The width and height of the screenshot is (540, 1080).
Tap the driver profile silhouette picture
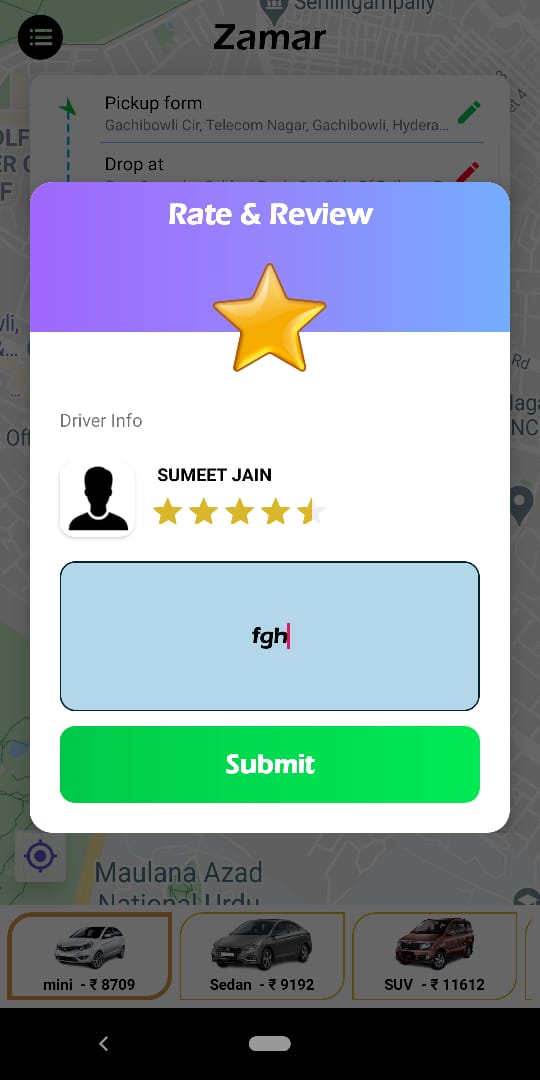97,499
